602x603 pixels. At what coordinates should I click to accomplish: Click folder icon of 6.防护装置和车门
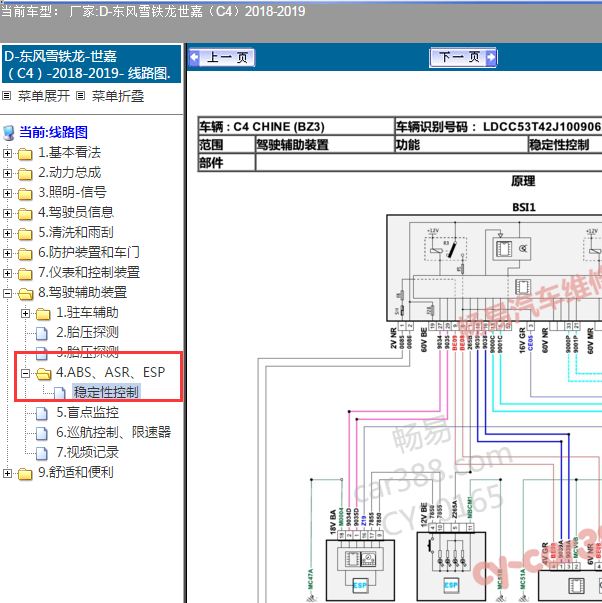coord(25,254)
